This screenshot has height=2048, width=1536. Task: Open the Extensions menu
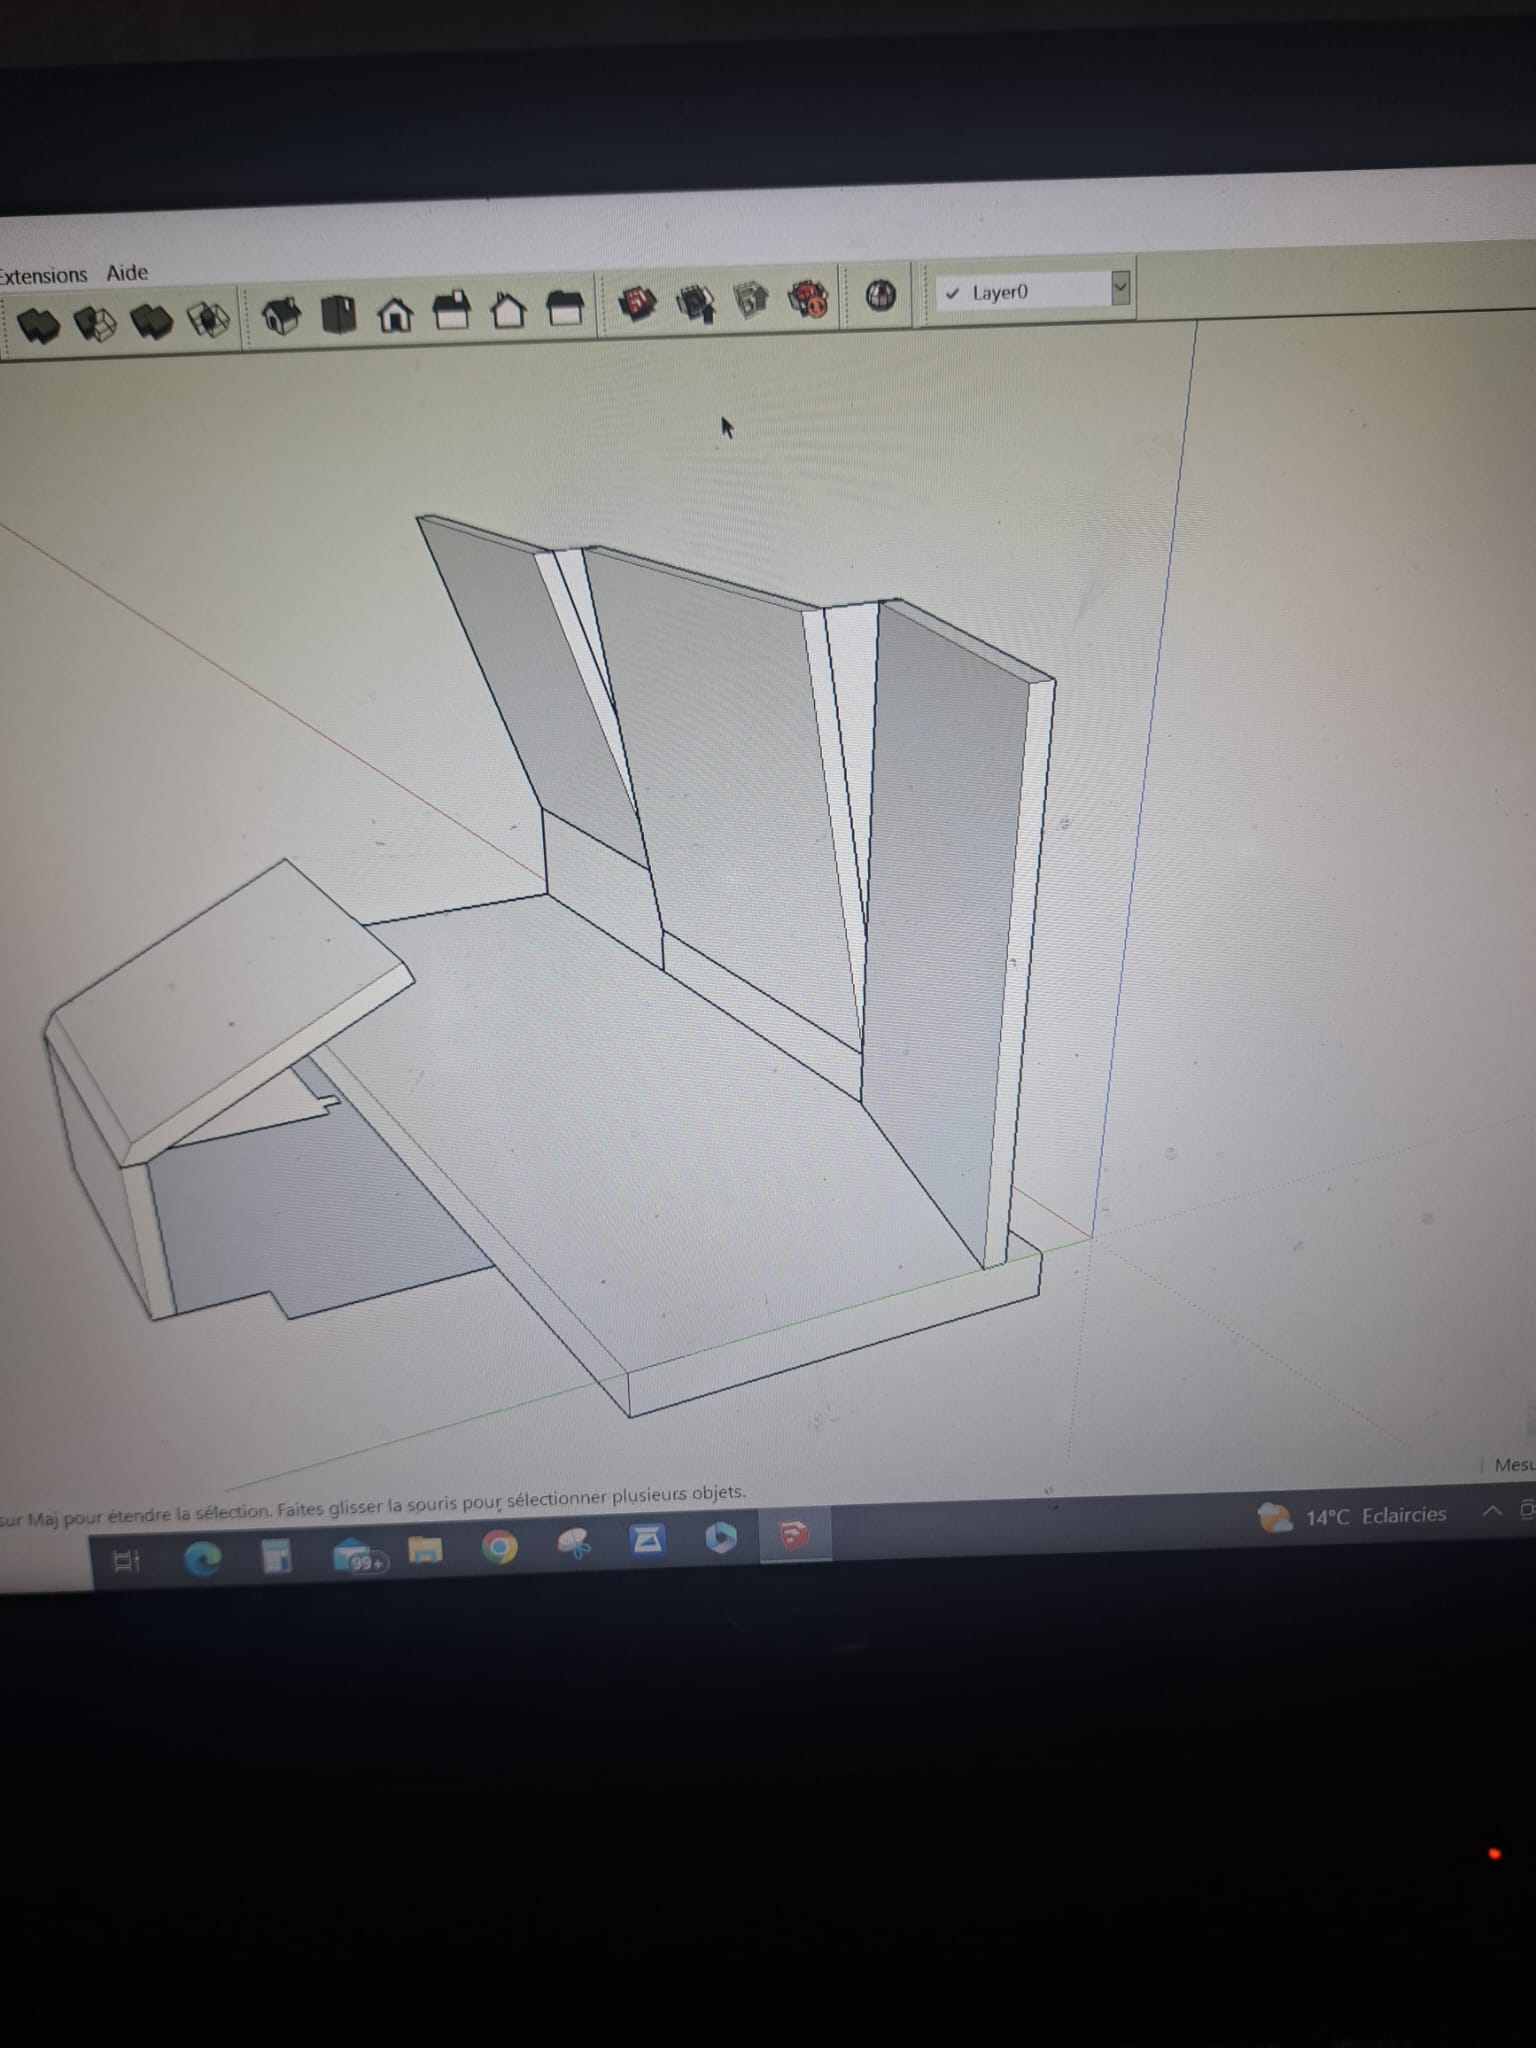pyautogui.click(x=43, y=275)
